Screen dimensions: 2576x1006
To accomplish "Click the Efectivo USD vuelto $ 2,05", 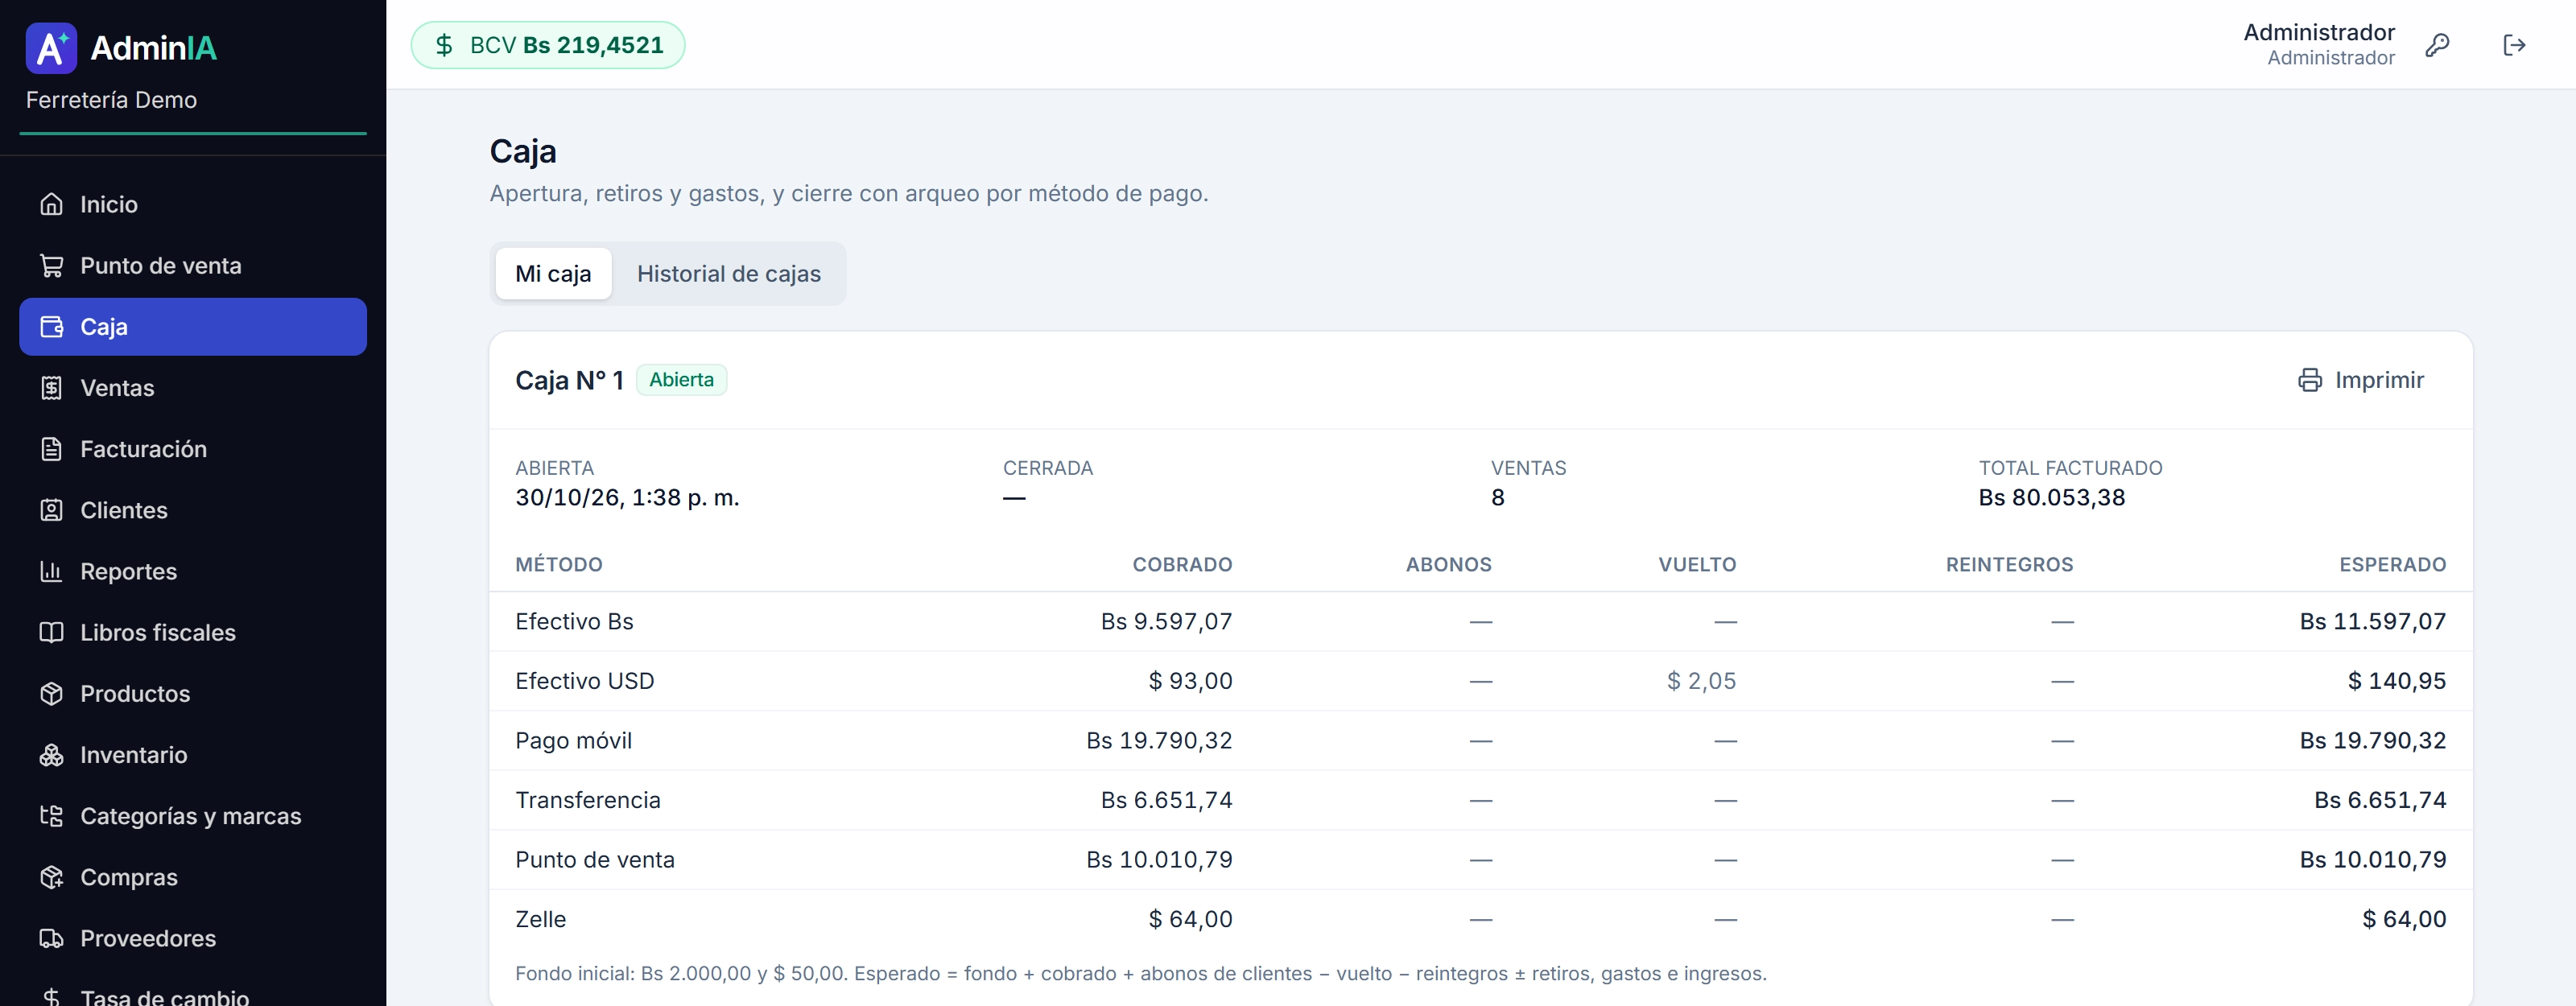I will pos(1701,681).
